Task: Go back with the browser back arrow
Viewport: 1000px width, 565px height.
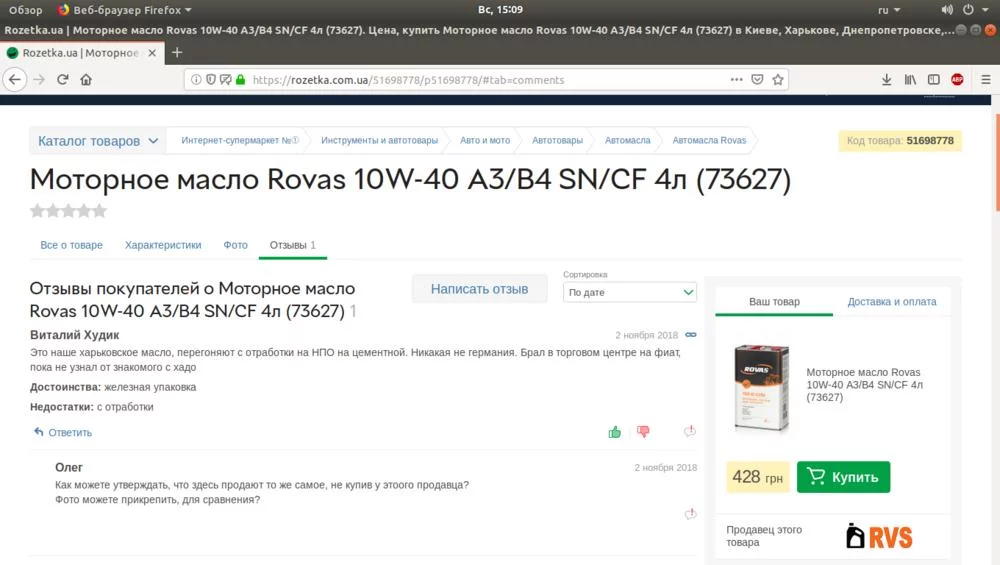Action: click(15, 80)
